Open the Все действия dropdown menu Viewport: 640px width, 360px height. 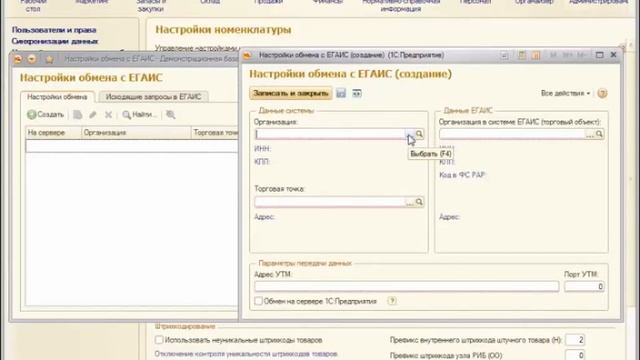[x=565, y=93]
